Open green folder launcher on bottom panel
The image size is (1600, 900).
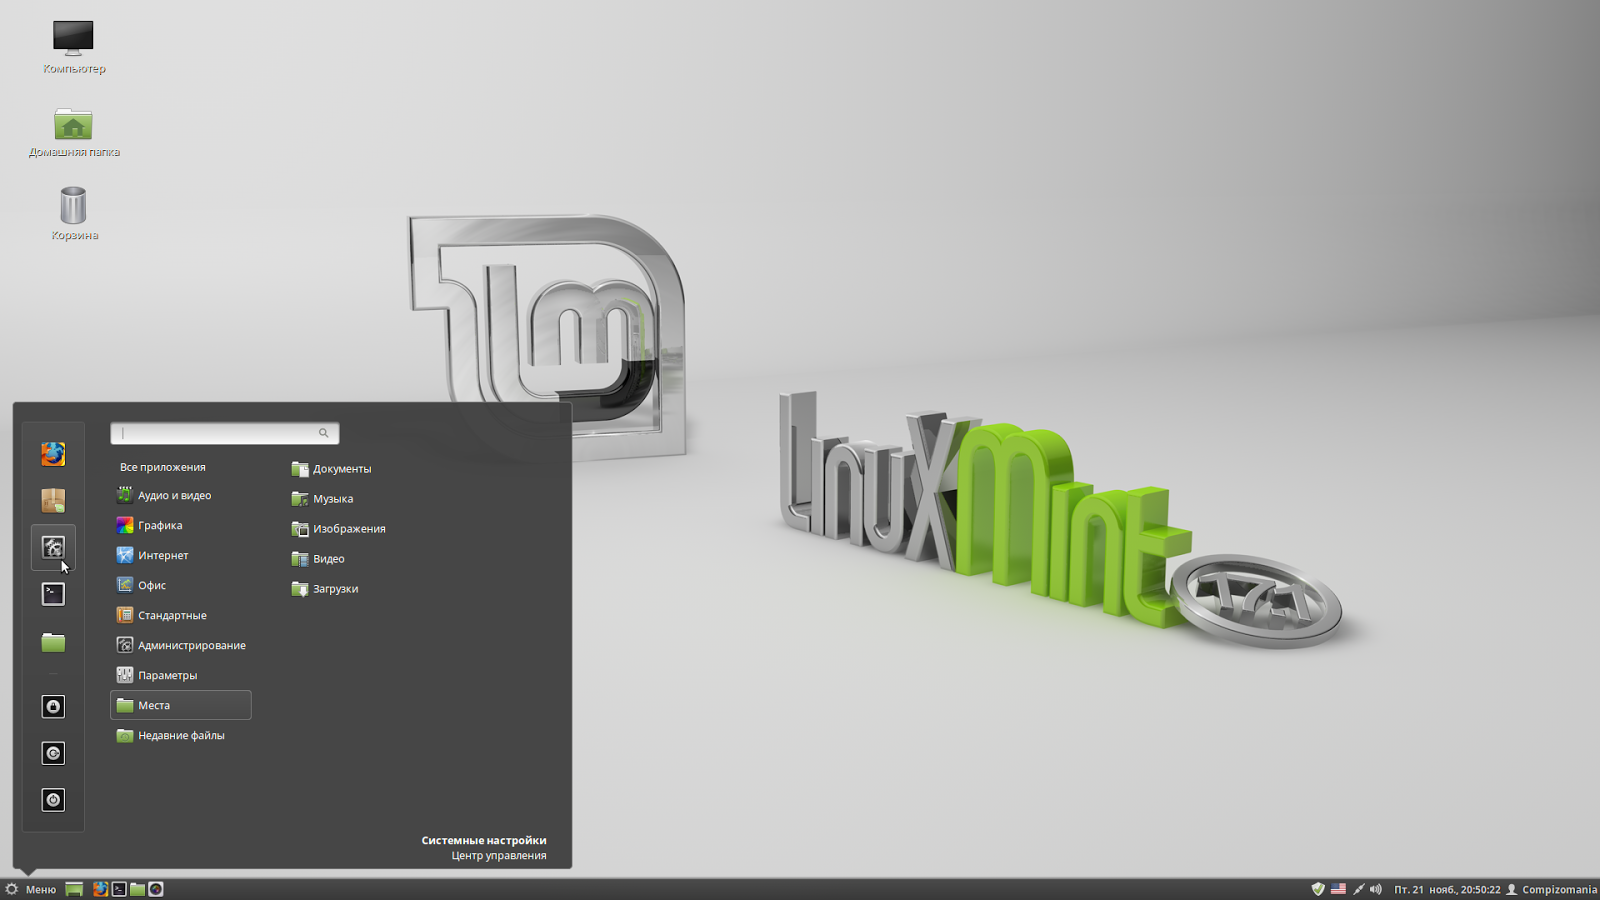(137, 889)
